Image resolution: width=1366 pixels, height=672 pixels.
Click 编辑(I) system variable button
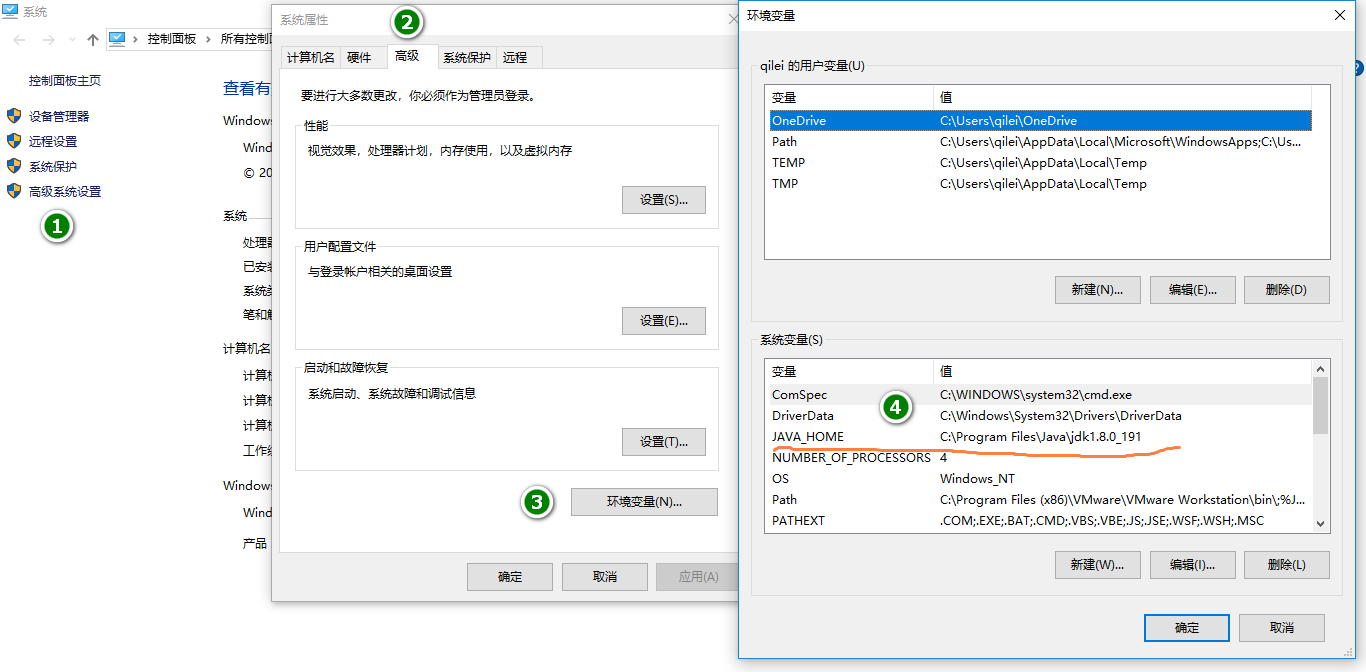point(1192,564)
